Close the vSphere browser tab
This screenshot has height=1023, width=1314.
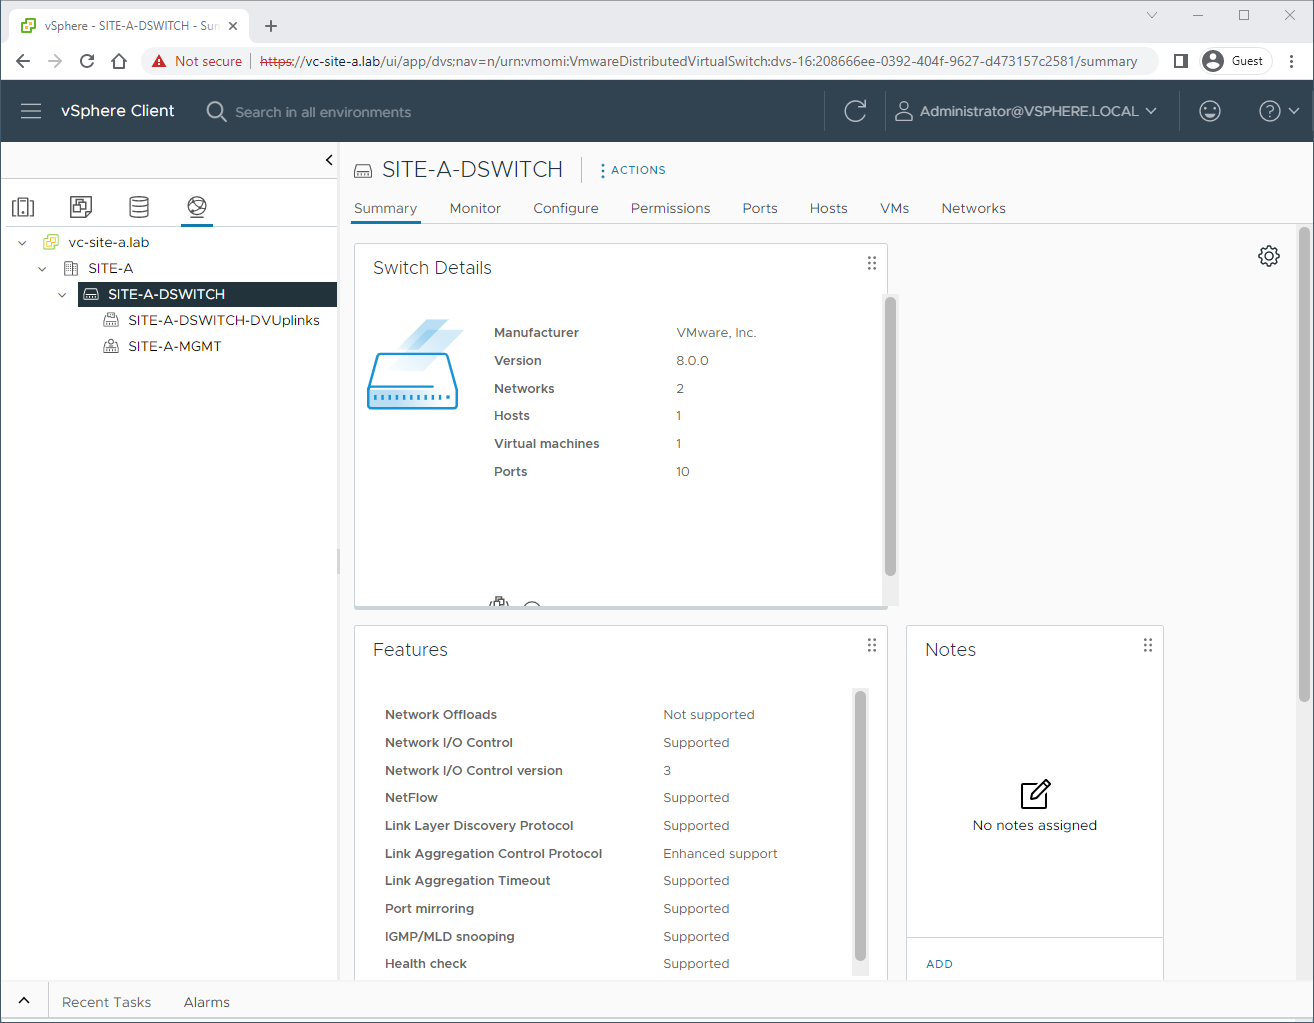tap(233, 26)
